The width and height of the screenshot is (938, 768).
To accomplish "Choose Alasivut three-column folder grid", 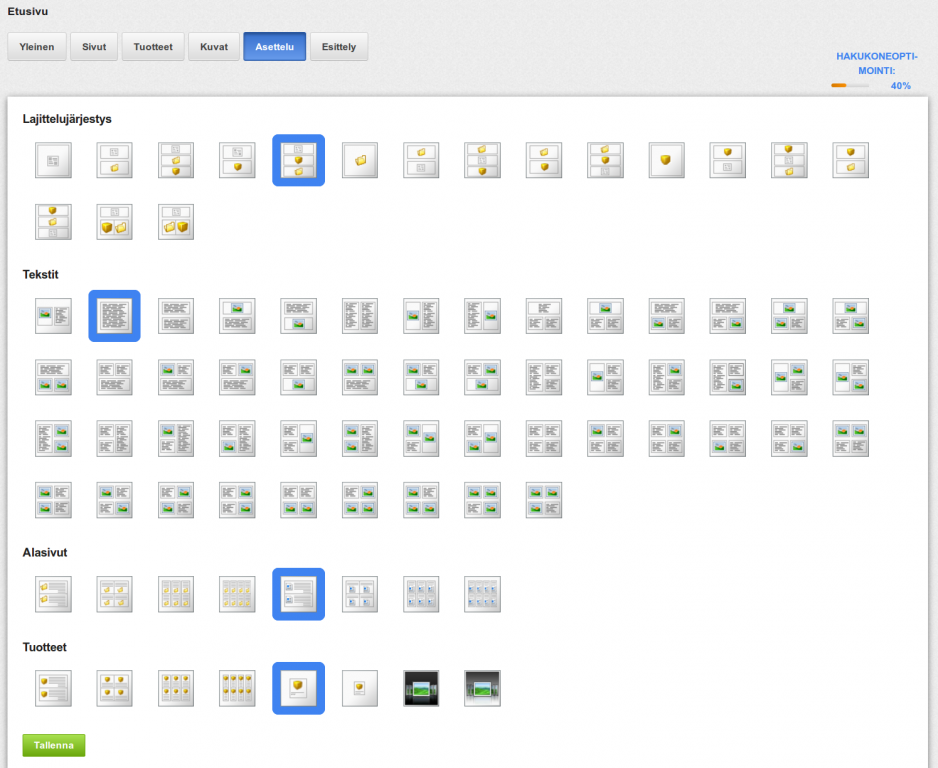I will (x=176, y=594).
